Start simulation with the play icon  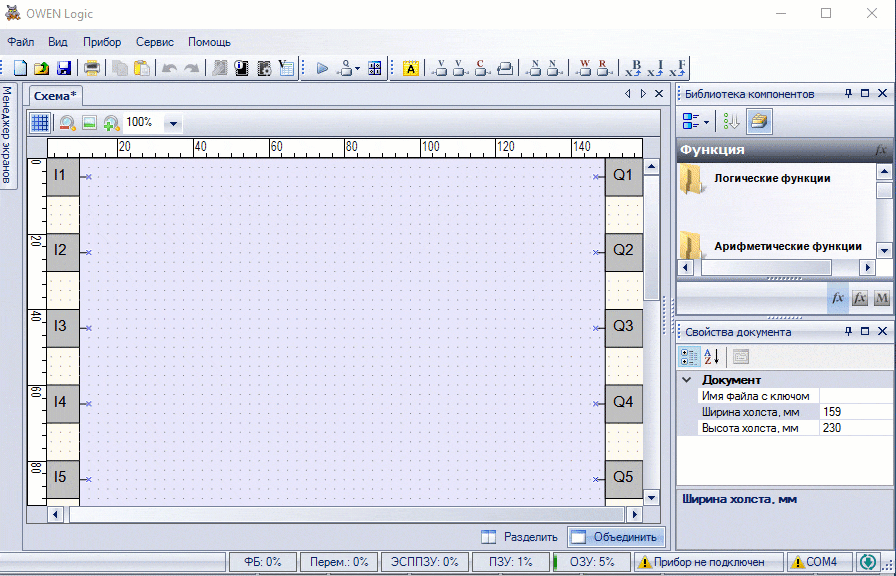(x=322, y=68)
